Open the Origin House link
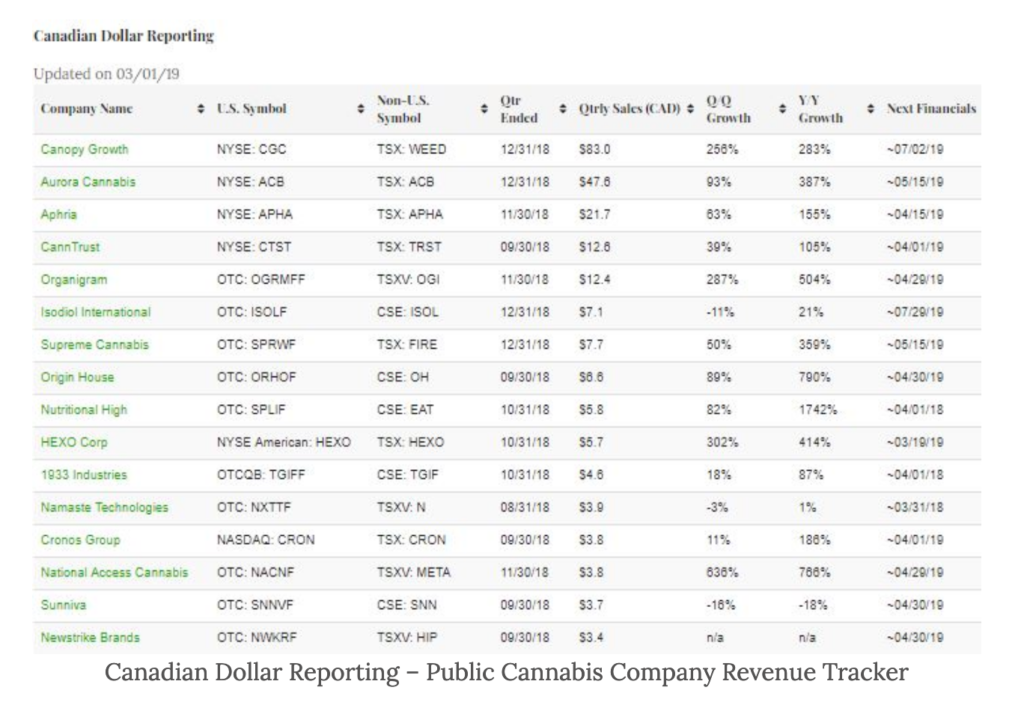Viewport: 1024px width, 705px height. point(77,377)
